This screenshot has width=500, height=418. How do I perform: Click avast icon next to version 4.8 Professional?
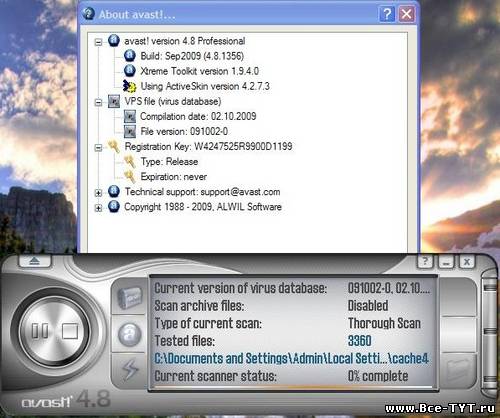pyautogui.click(x=114, y=41)
